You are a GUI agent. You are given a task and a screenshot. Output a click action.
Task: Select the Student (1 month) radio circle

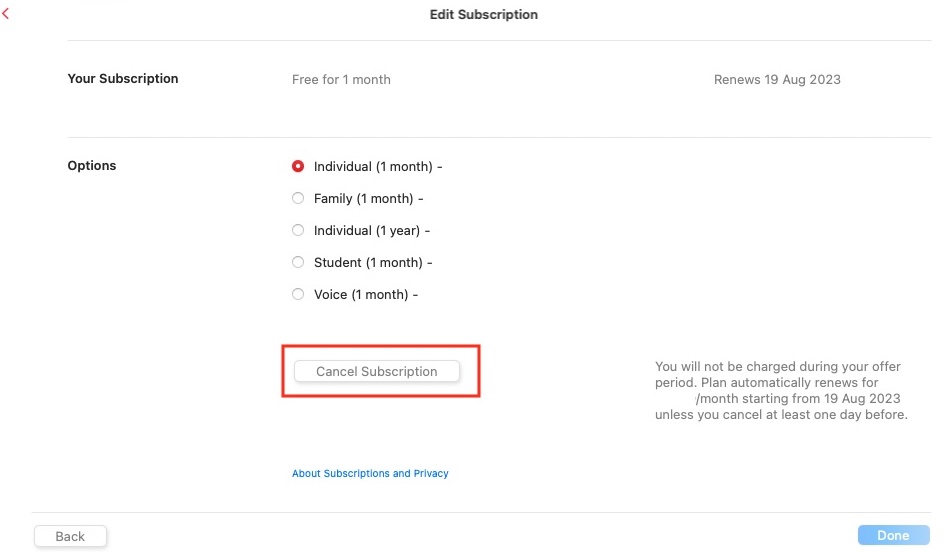tap(298, 262)
